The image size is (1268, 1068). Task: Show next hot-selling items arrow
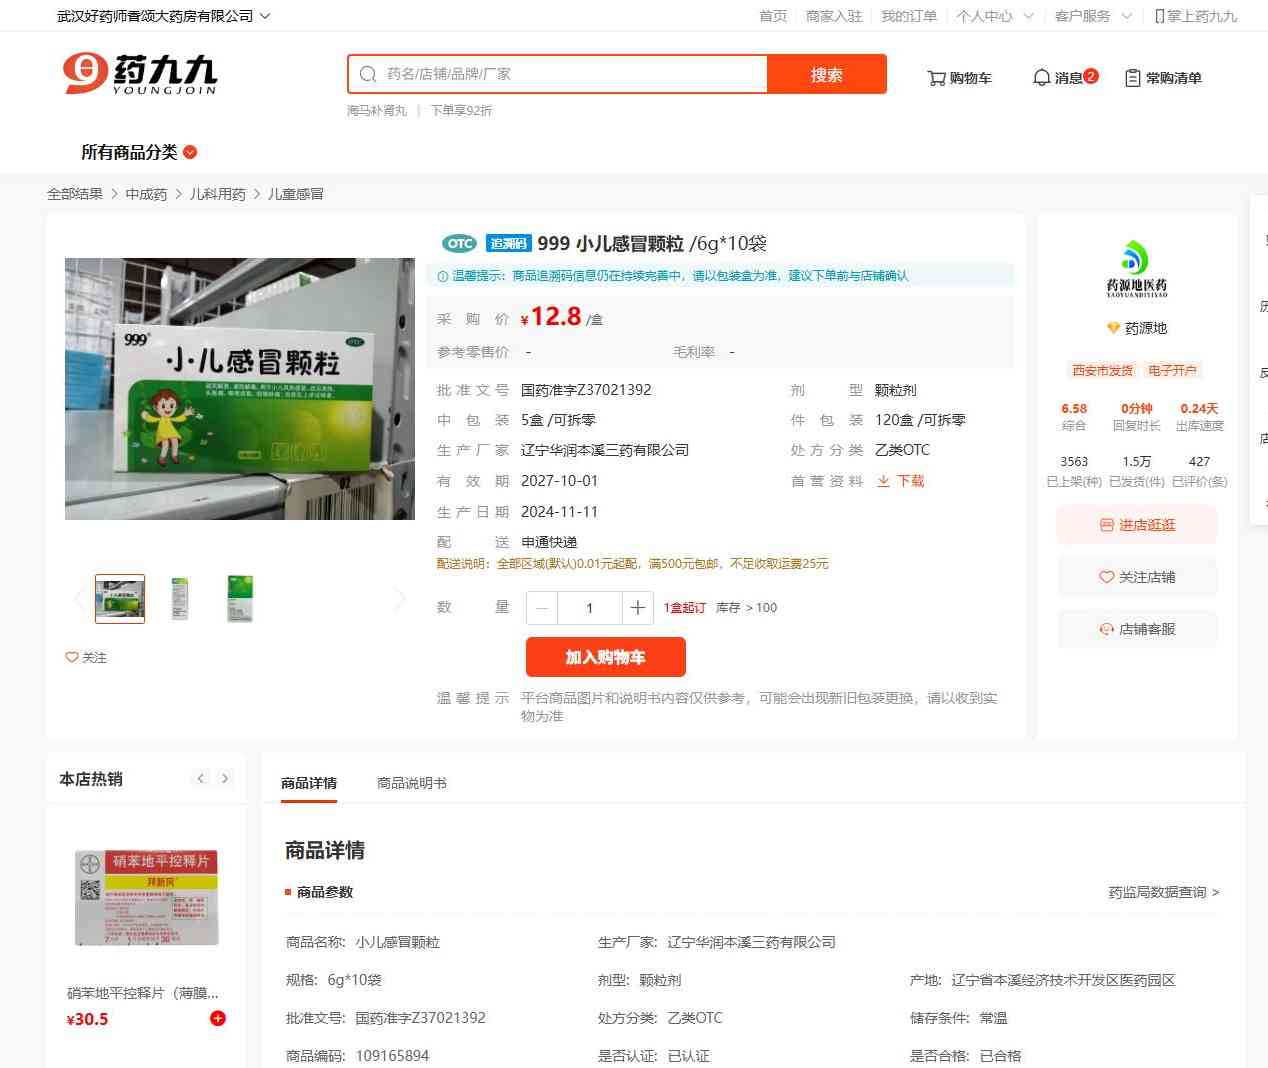pyautogui.click(x=225, y=778)
